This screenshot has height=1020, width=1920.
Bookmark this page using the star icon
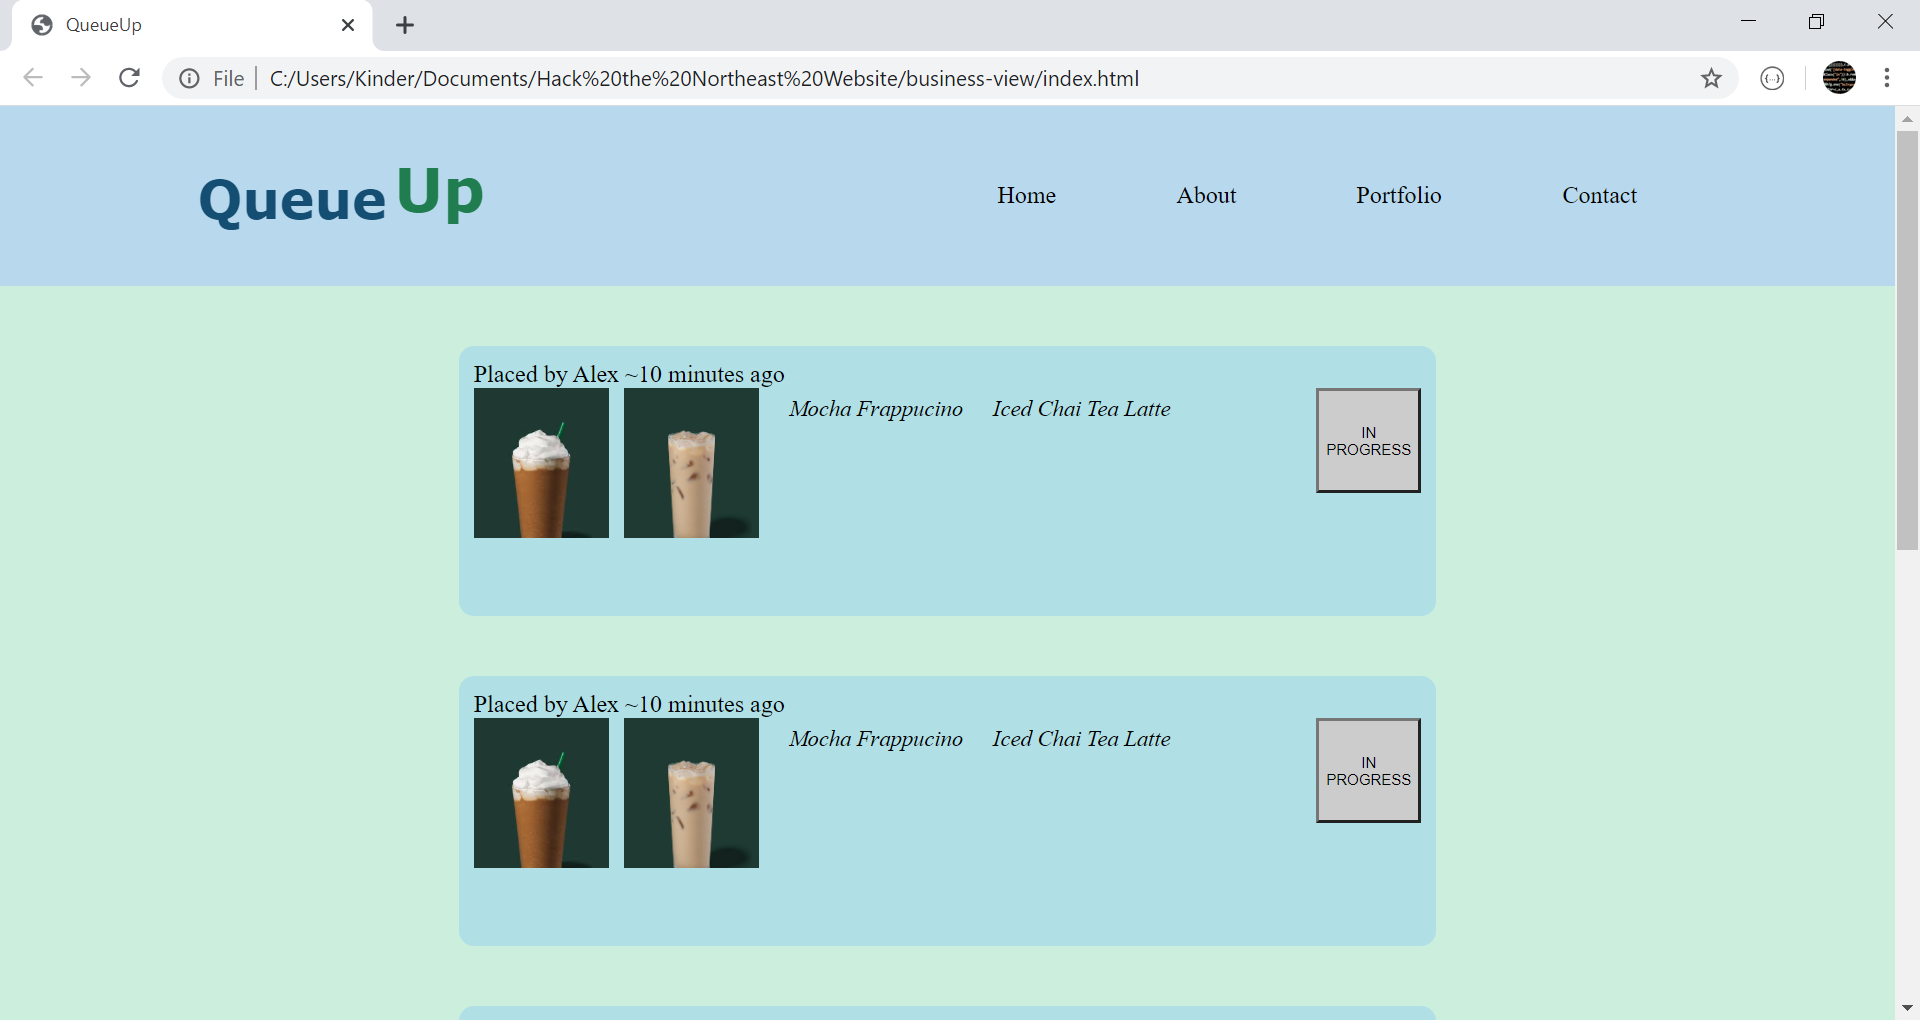pyautogui.click(x=1711, y=78)
